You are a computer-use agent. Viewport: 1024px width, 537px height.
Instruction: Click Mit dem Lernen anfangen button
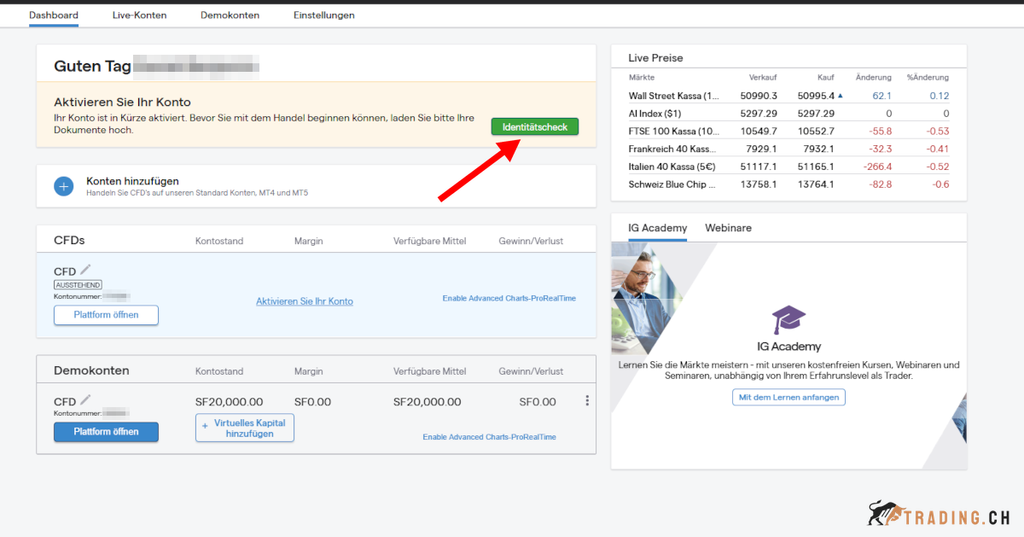coord(789,397)
